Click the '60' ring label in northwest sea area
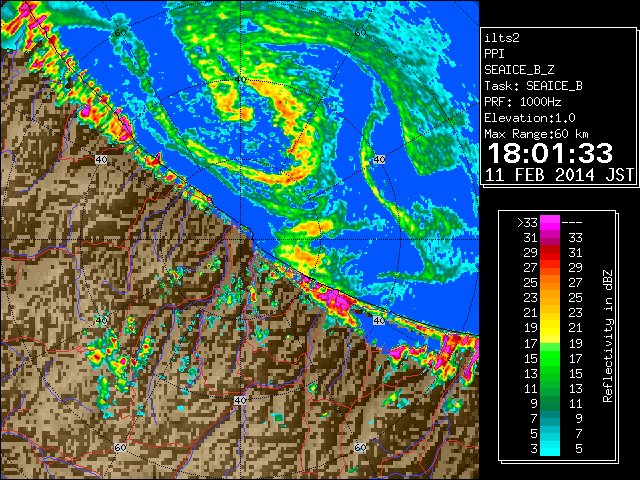The image size is (640, 480). coord(120,32)
